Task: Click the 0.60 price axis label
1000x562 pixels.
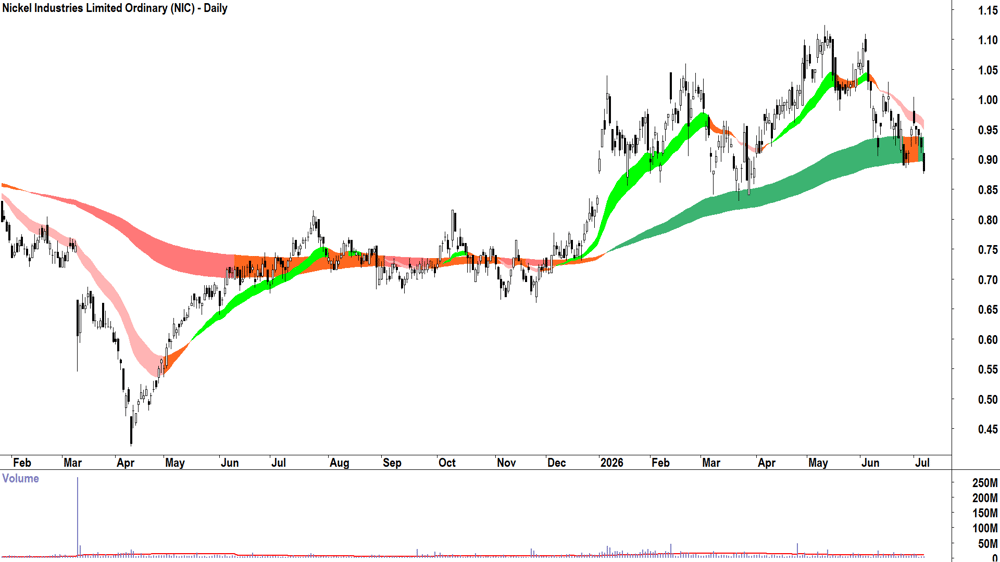Action: click(x=988, y=340)
